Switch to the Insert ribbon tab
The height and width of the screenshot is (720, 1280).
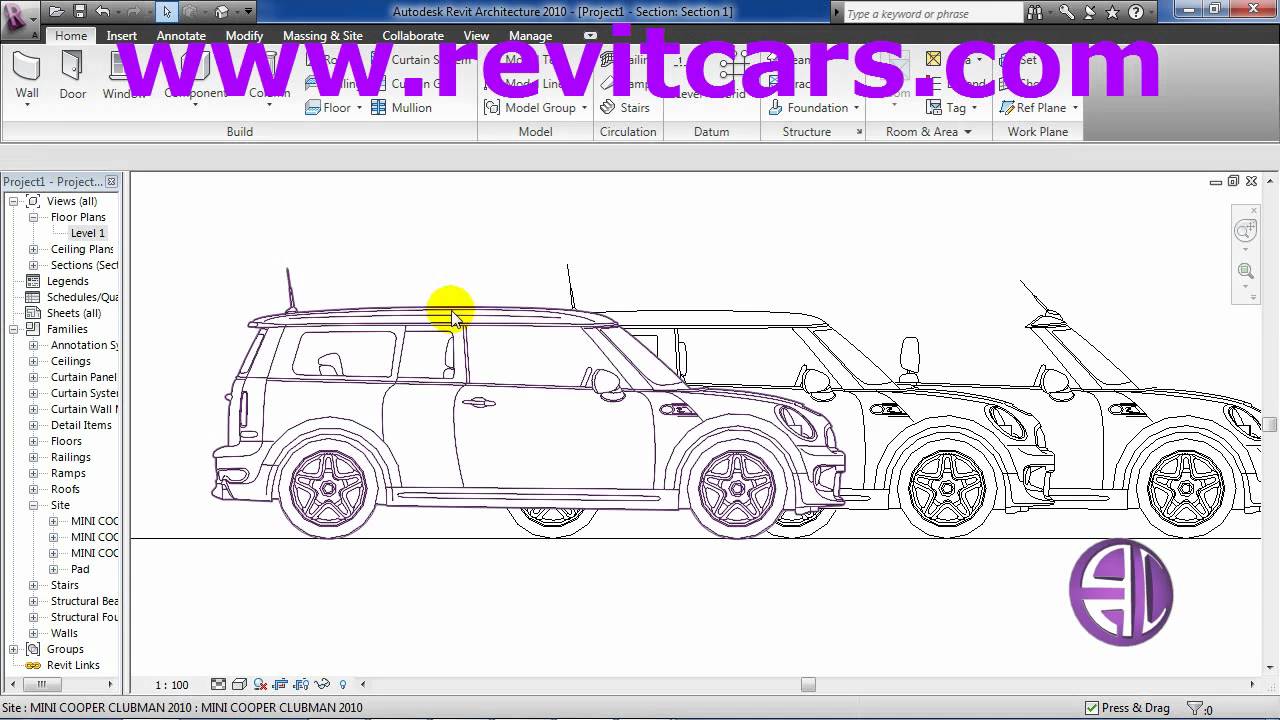click(x=122, y=35)
